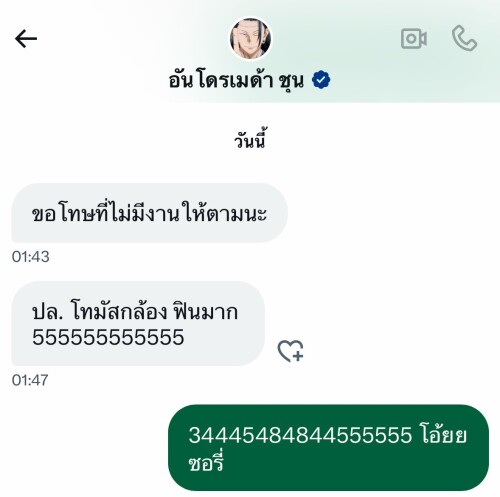Click the 01:43 timestamp
500x497 pixels.
31,257
